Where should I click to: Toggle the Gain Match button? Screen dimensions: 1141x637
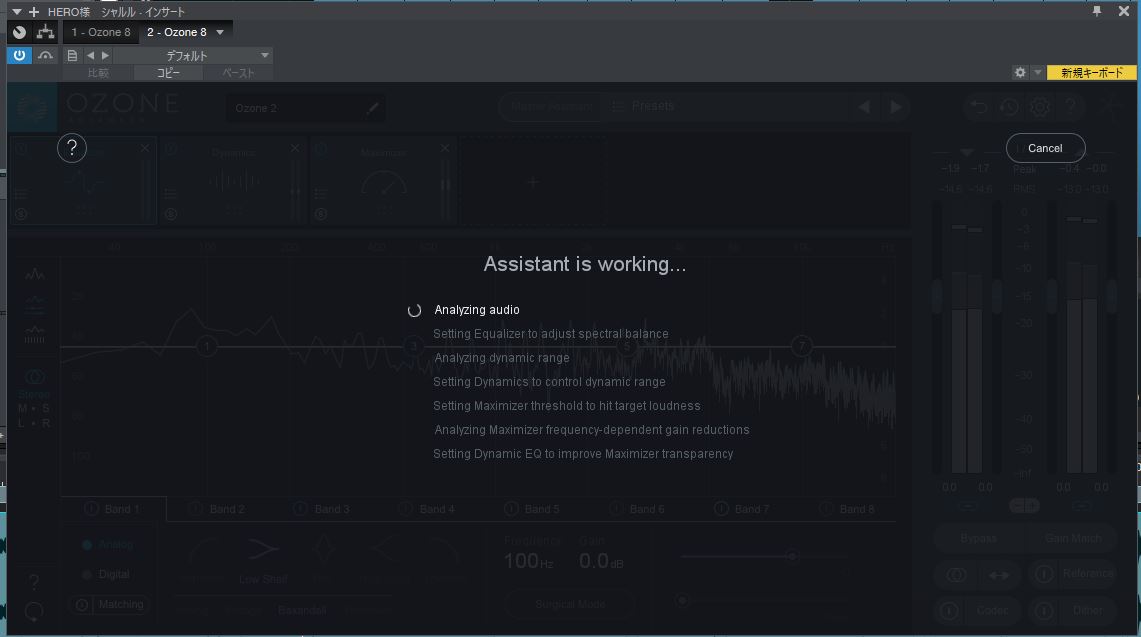[x=1073, y=539]
